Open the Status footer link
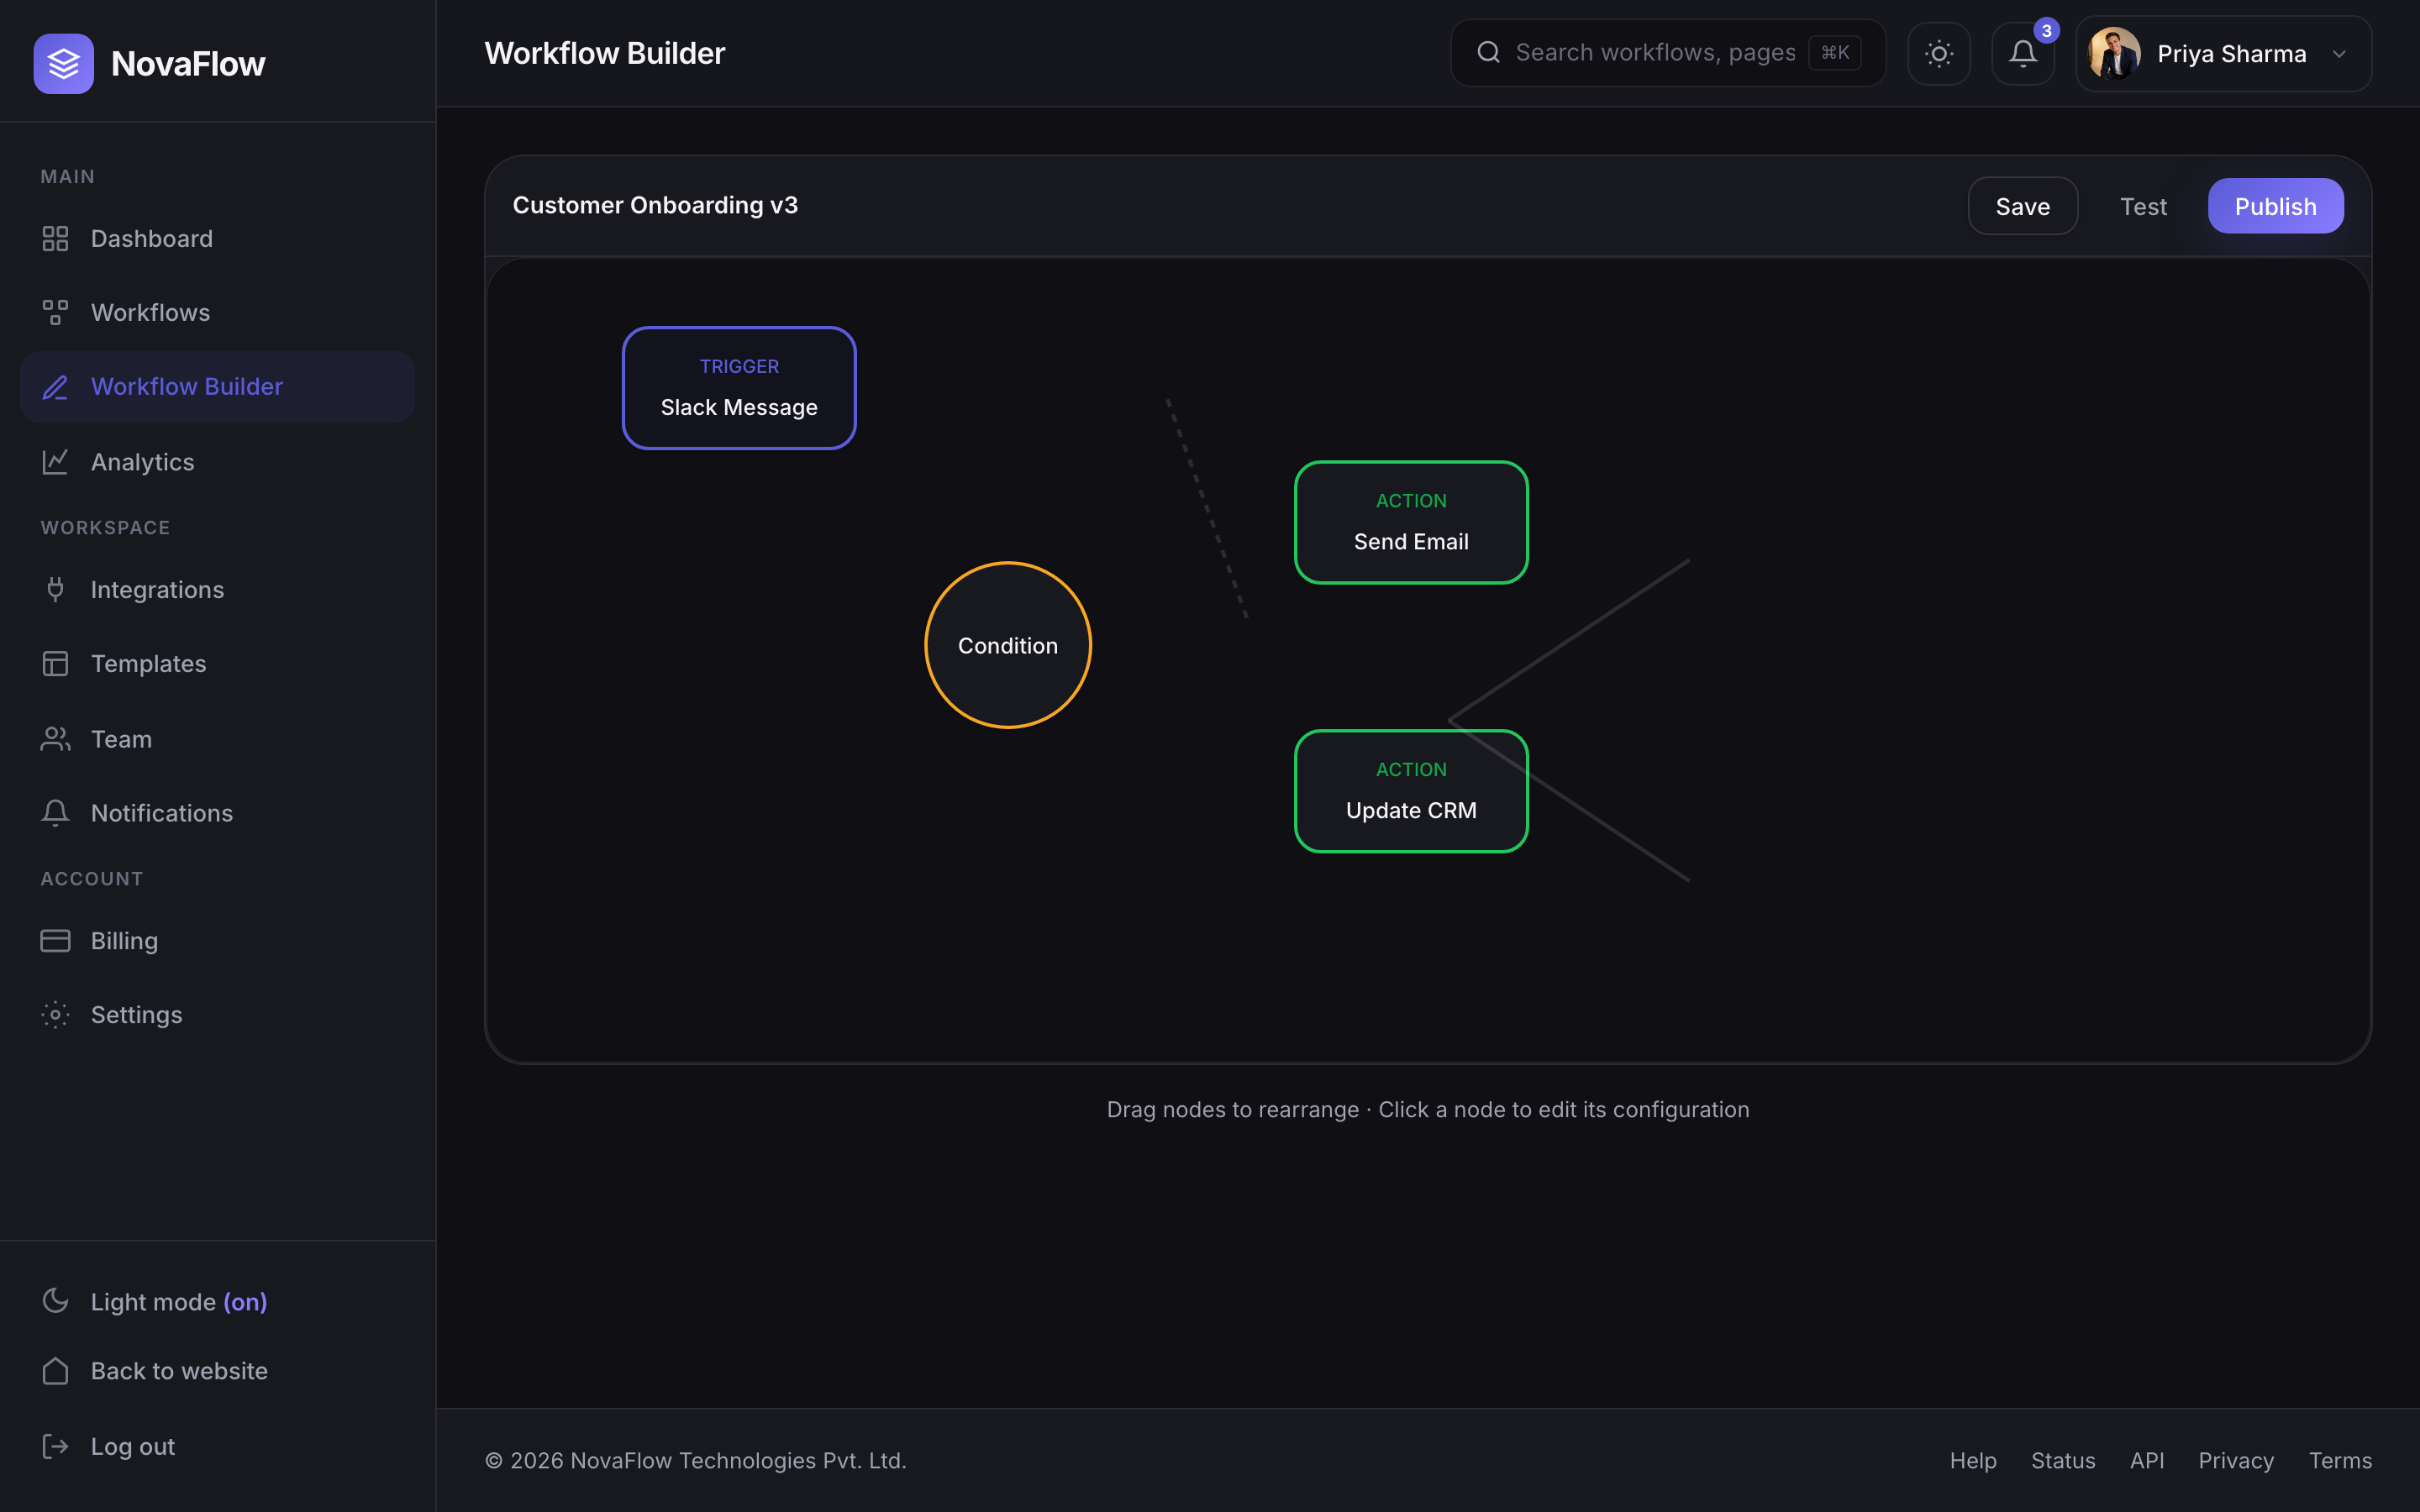The image size is (2420, 1512). 2063,1460
